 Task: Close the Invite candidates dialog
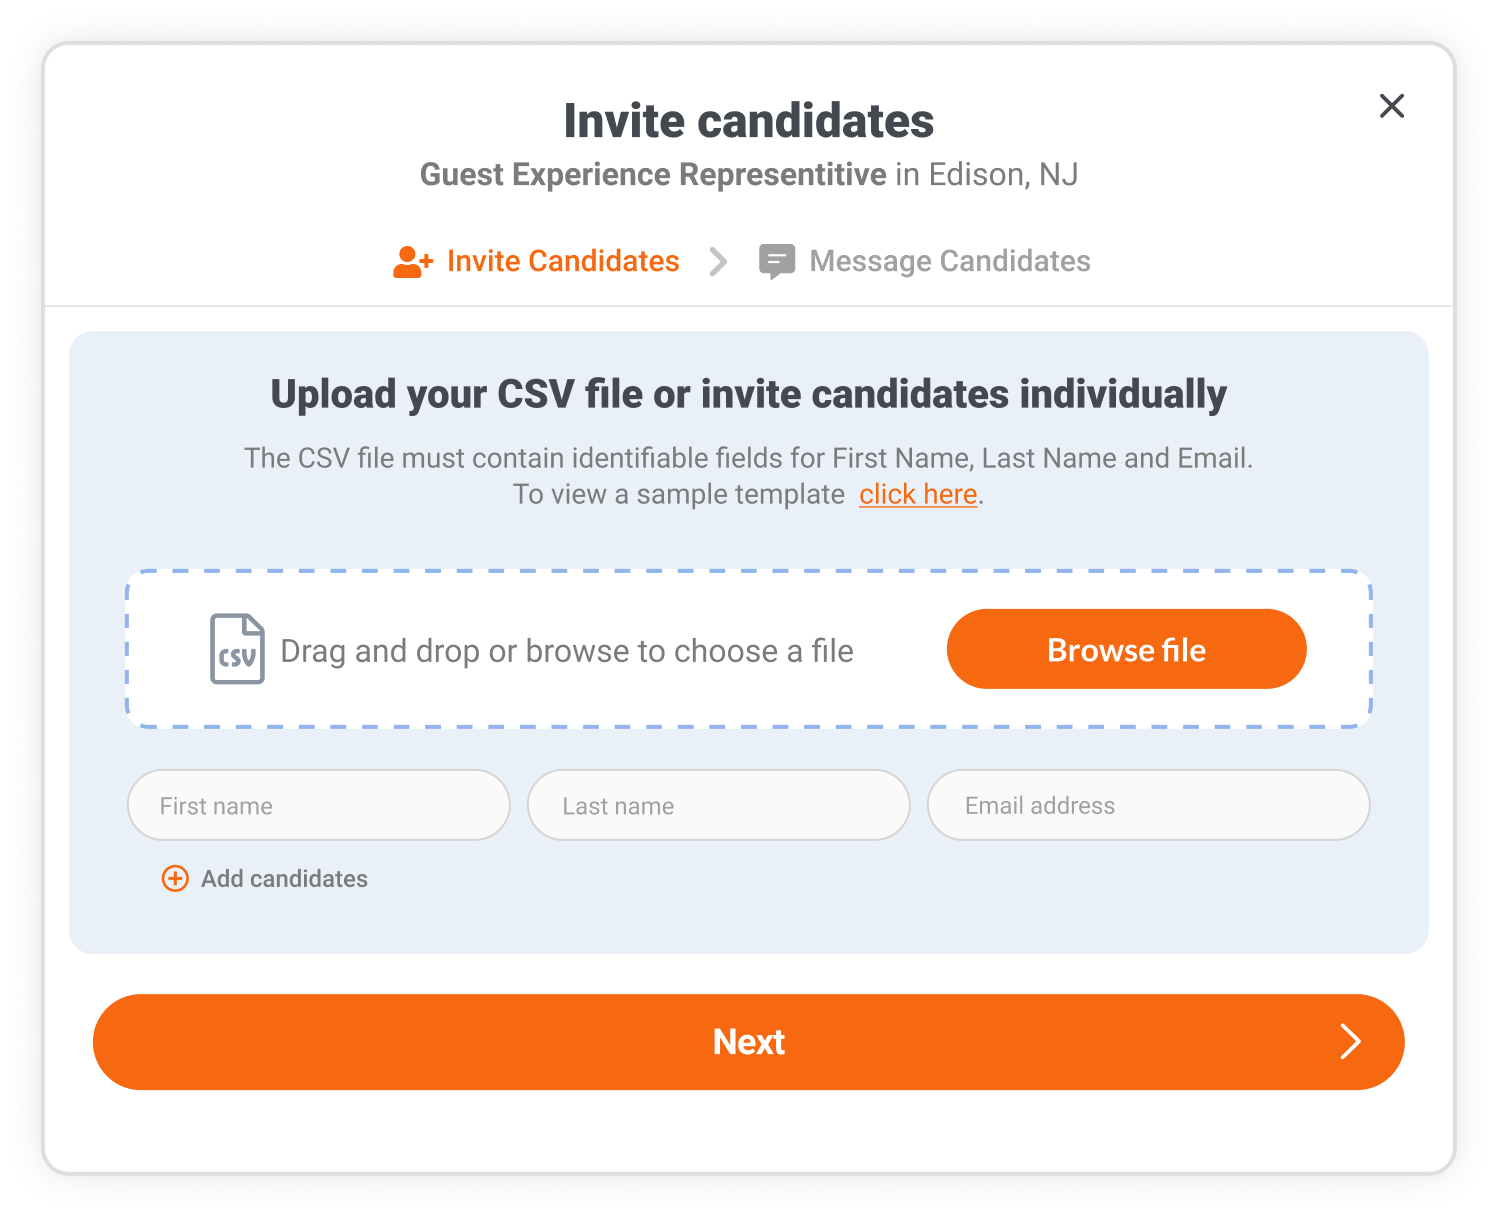click(x=1391, y=106)
